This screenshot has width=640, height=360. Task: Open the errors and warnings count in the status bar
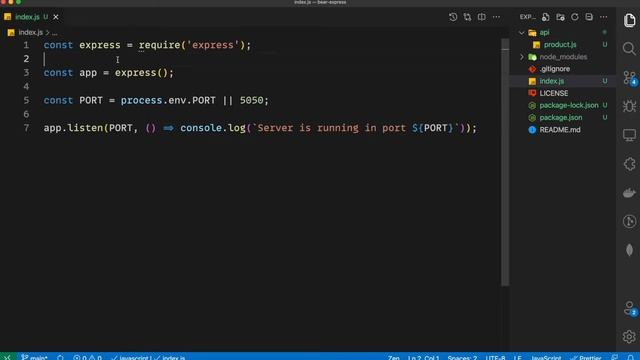(87, 357)
